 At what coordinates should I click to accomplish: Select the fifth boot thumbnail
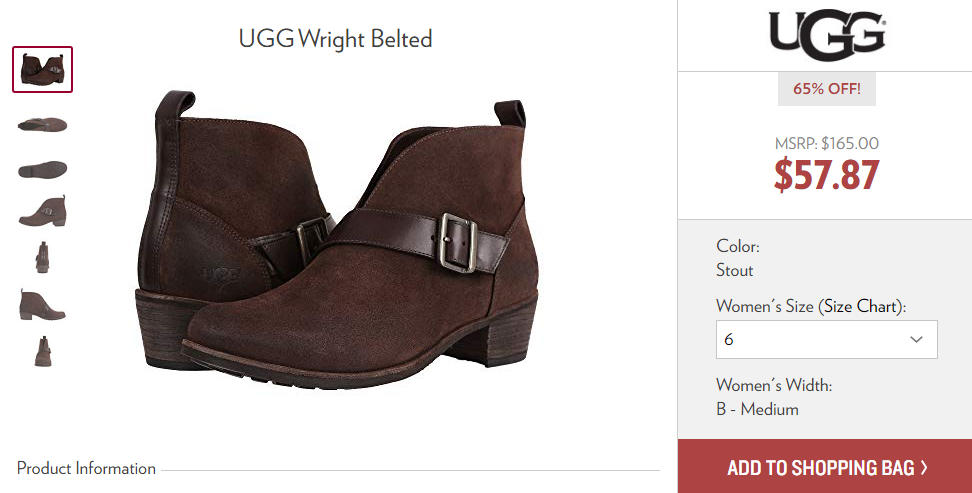coord(42,257)
